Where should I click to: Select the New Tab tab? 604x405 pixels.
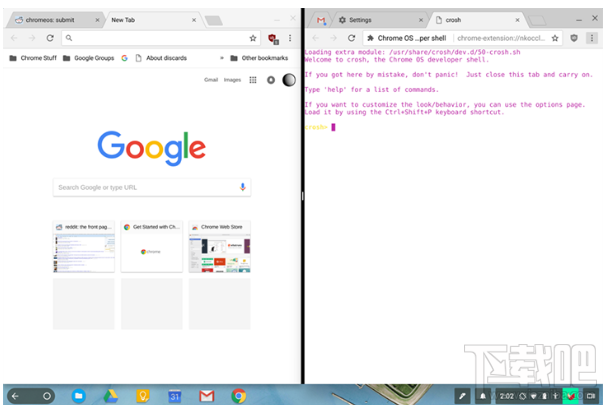pyautogui.click(x=152, y=20)
